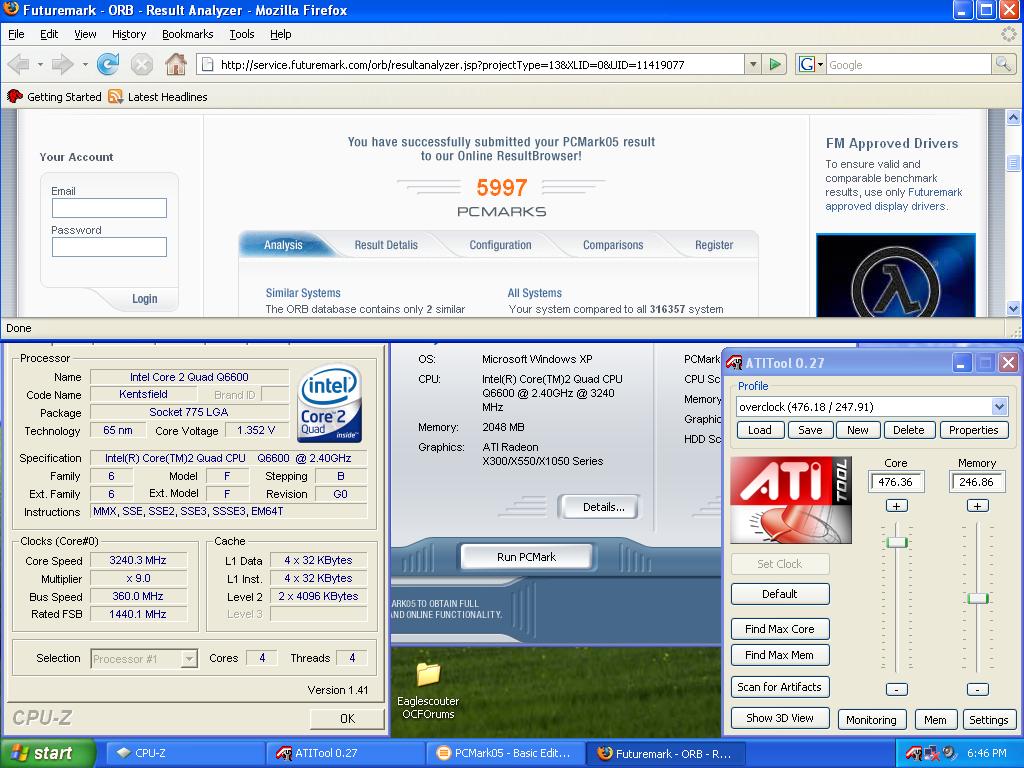The height and width of the screenshot is (768, 1024).
Task: Click the Email input field
Action: (x=109, y=208)
